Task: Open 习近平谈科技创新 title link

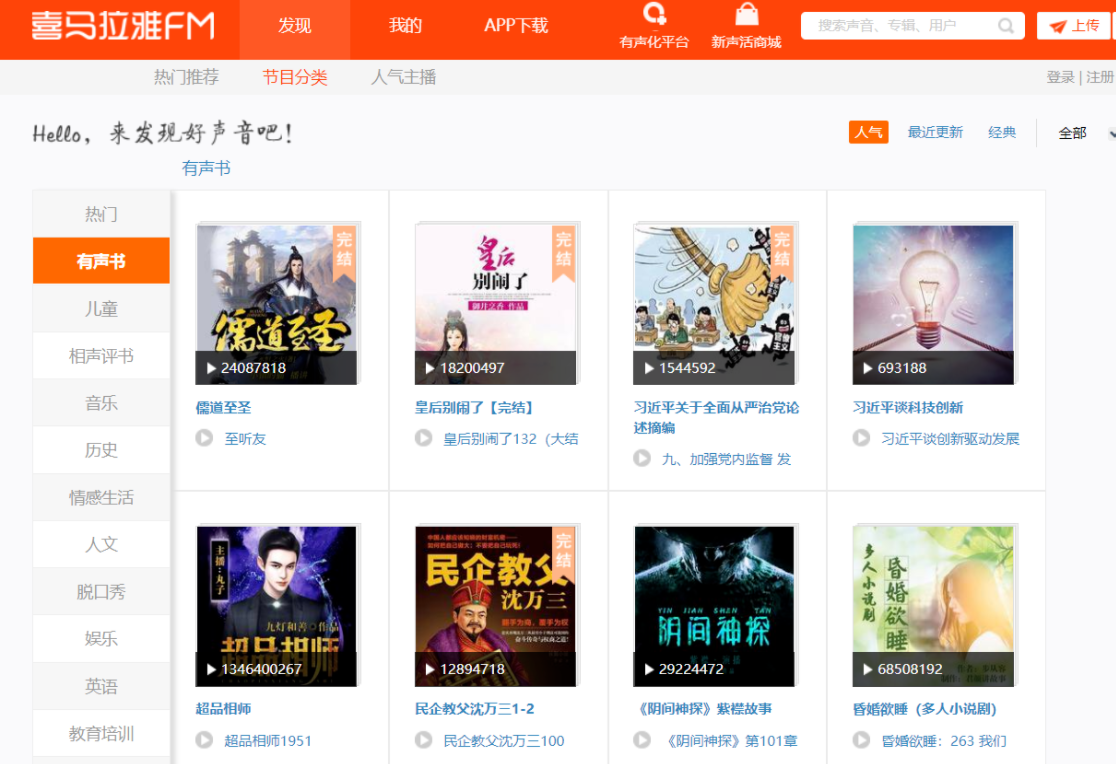Action: (907, 407)
